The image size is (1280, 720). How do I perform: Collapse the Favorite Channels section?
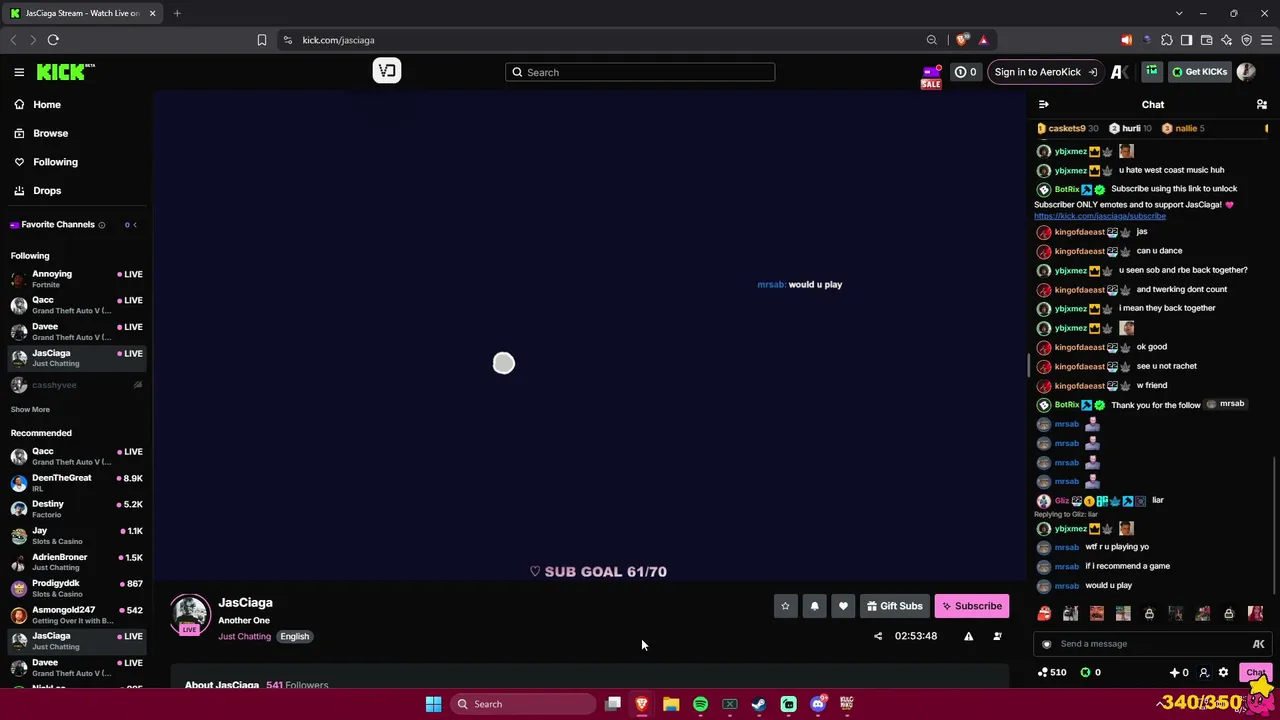135,225
